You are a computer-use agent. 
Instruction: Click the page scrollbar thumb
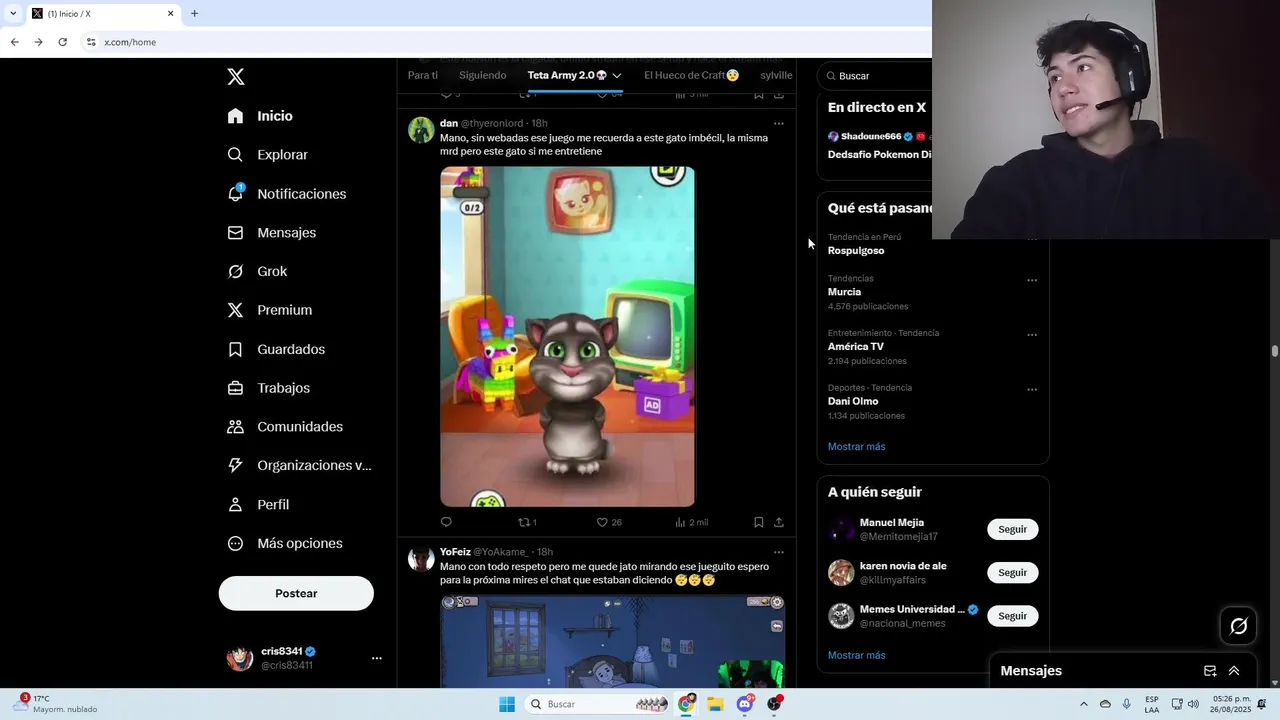1275,351
